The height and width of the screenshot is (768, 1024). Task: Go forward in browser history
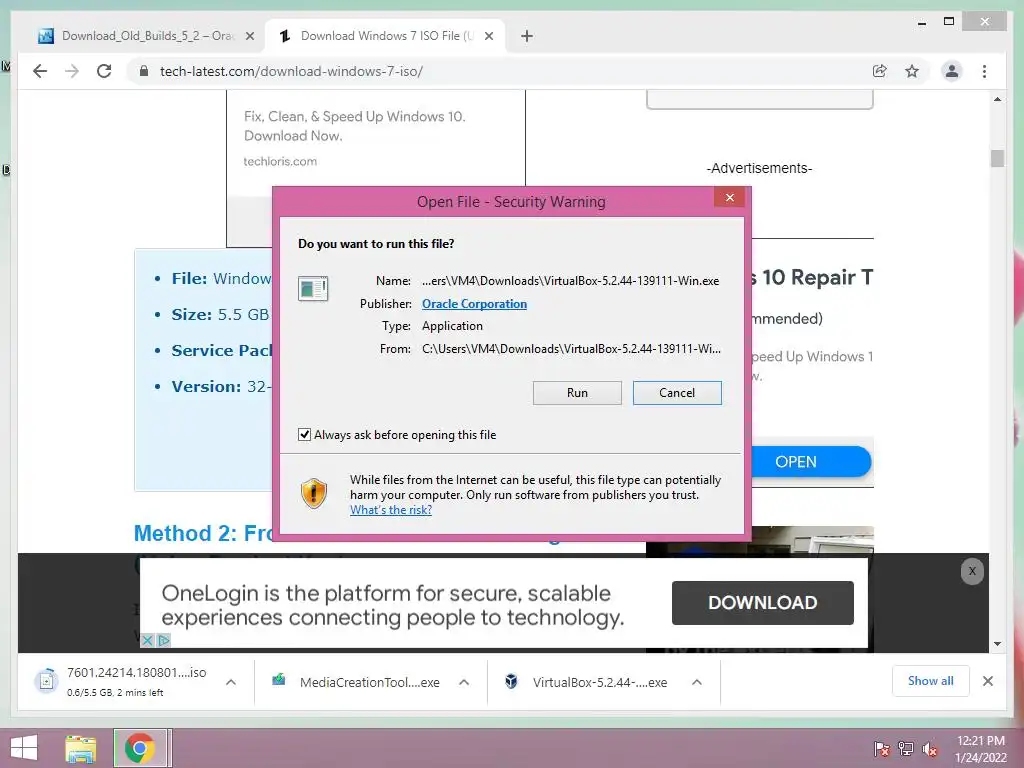point(72,71)
